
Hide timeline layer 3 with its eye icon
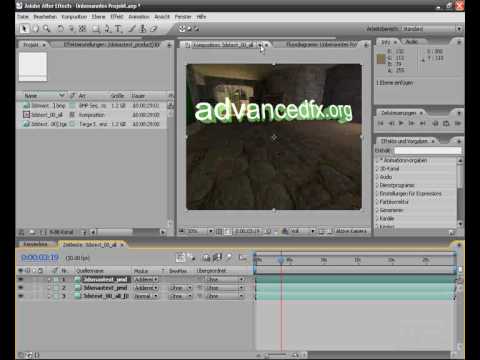pyautogui.click(x=21, y=296)
